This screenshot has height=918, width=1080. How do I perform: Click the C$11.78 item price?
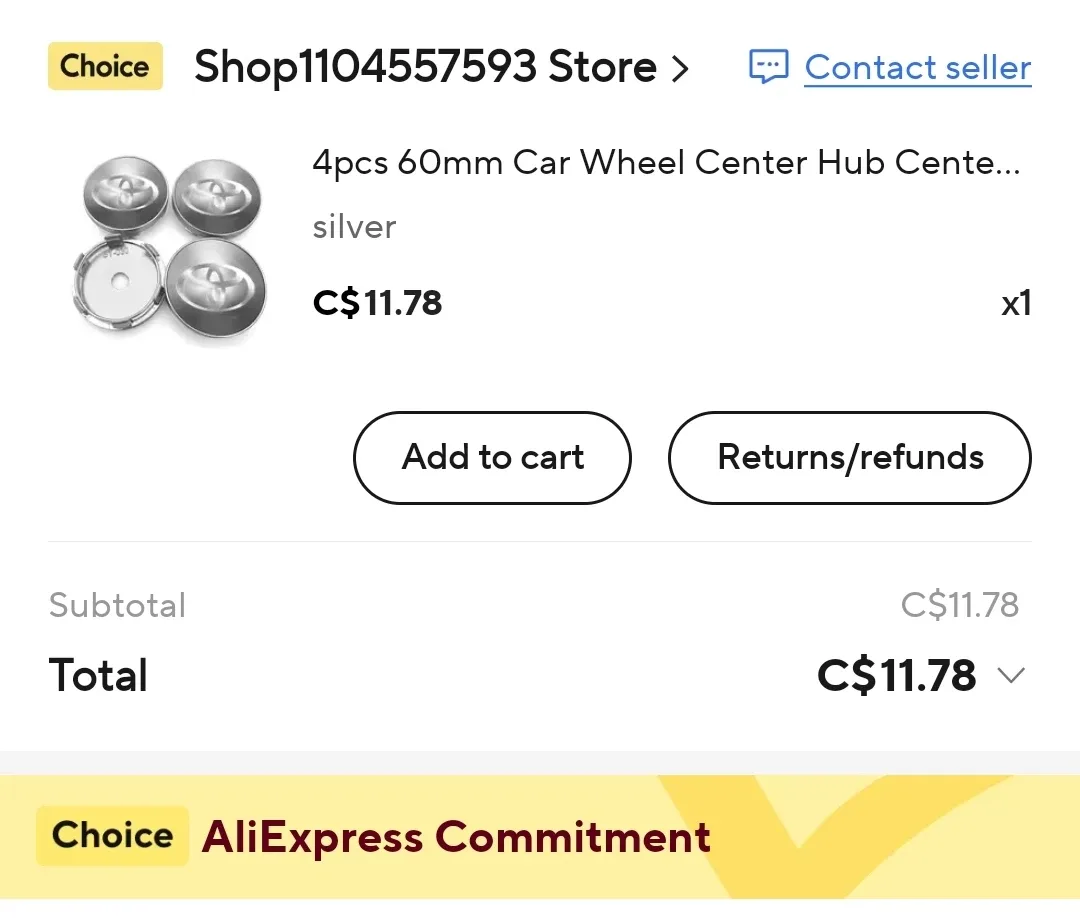pyautogui.click(x=377, y=303)
